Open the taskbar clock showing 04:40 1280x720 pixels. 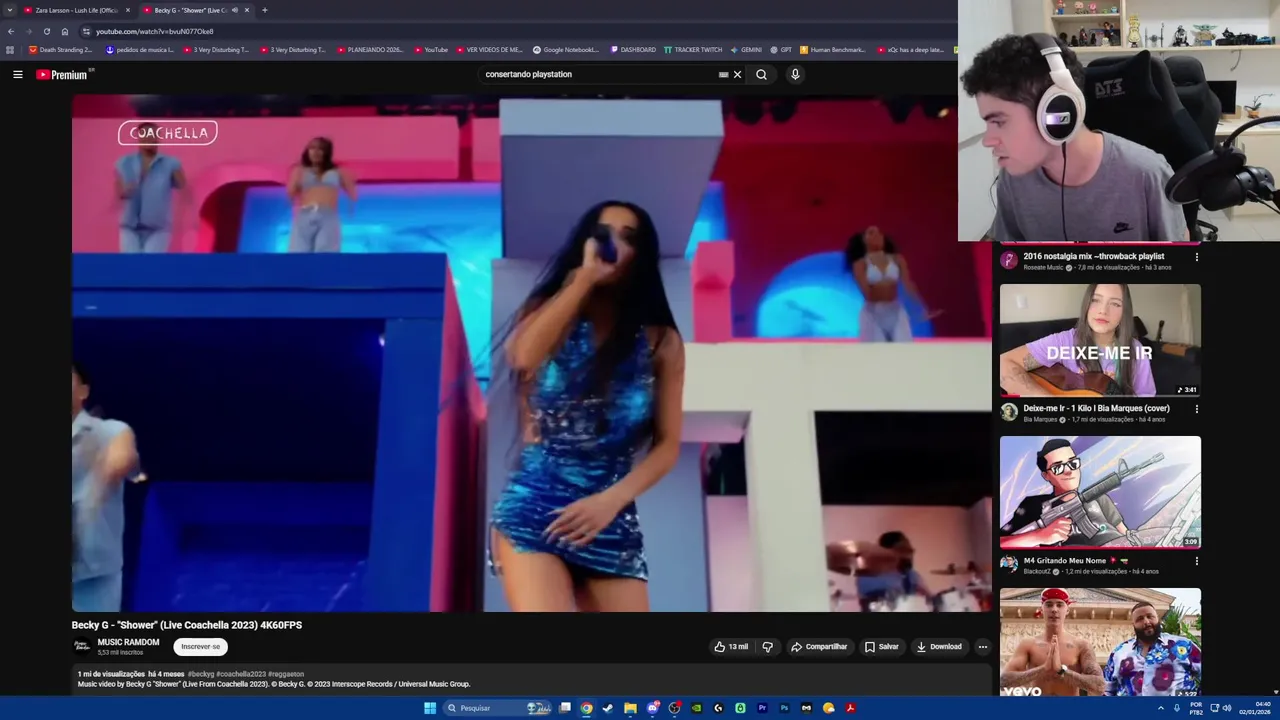pos(1255,708)
